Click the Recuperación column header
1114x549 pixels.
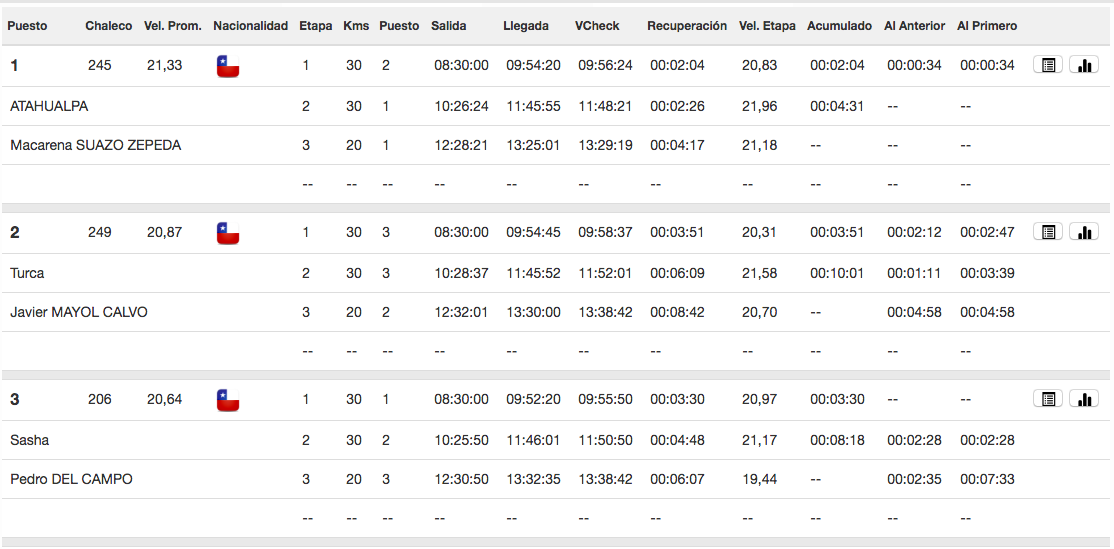click(687, 26)
